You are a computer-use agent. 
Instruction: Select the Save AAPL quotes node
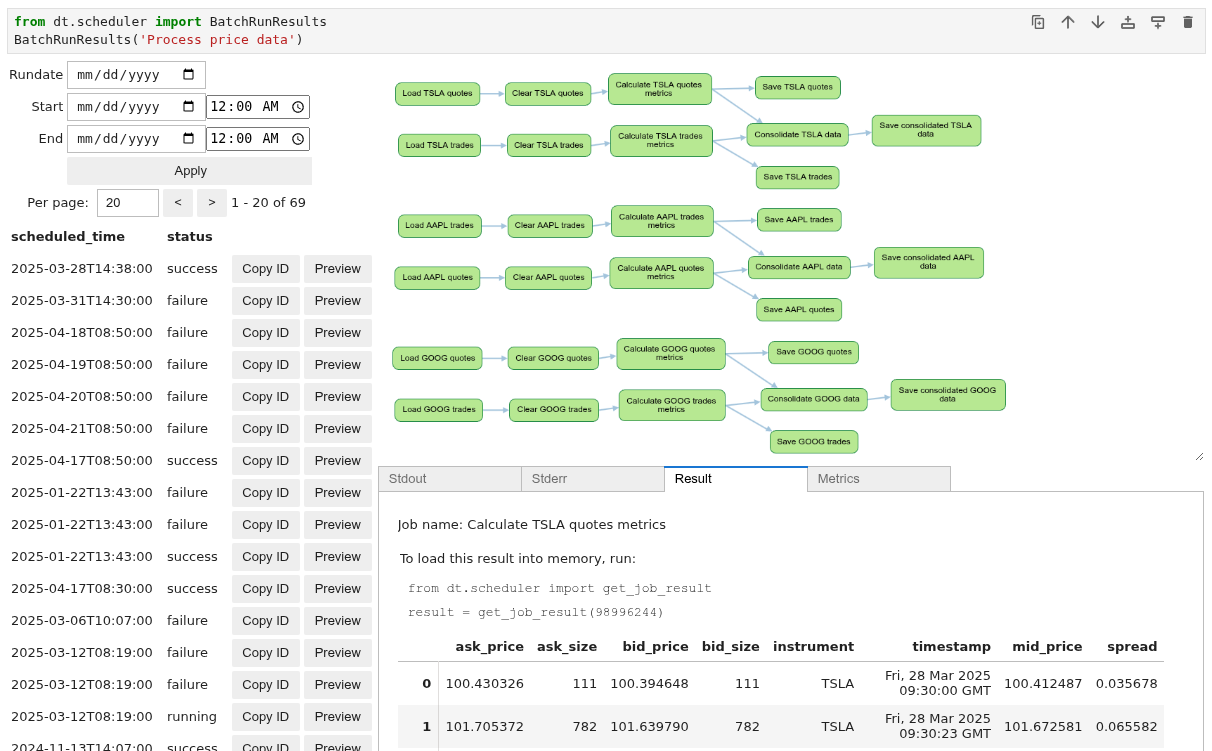pos(799,310)
